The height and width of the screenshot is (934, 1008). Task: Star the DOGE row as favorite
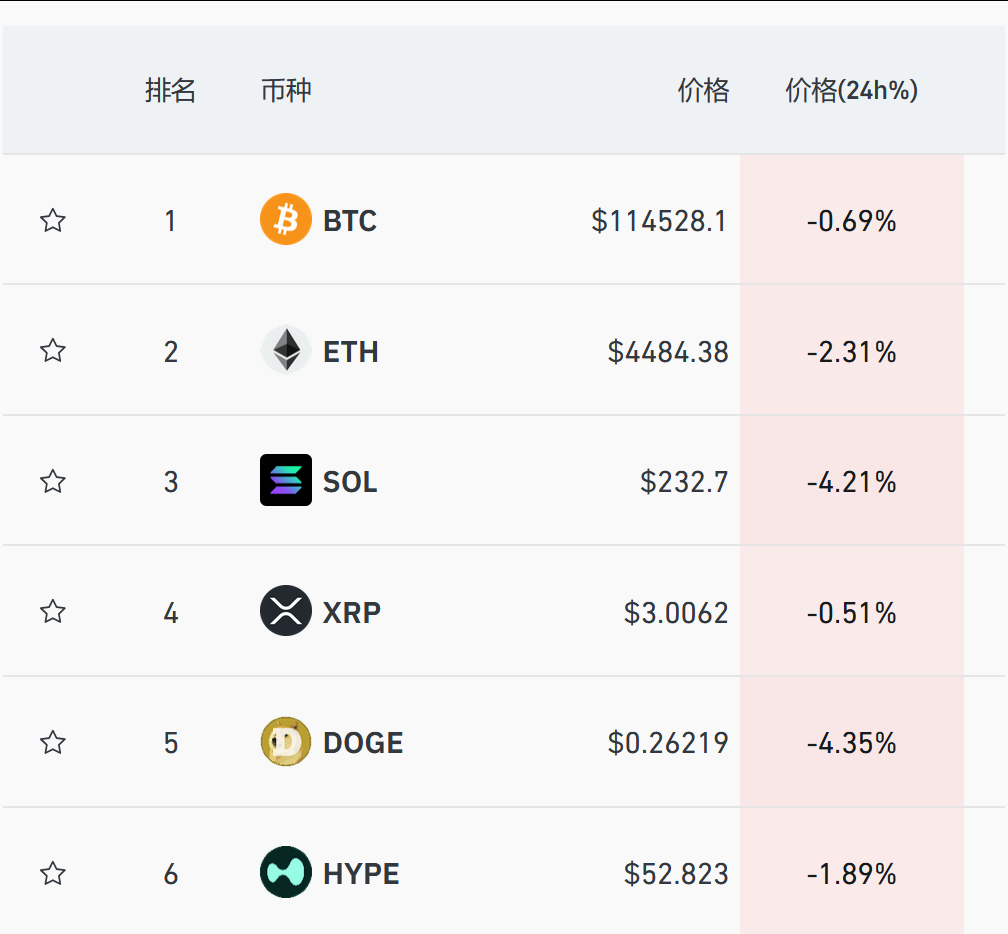(x=53, y=742)
